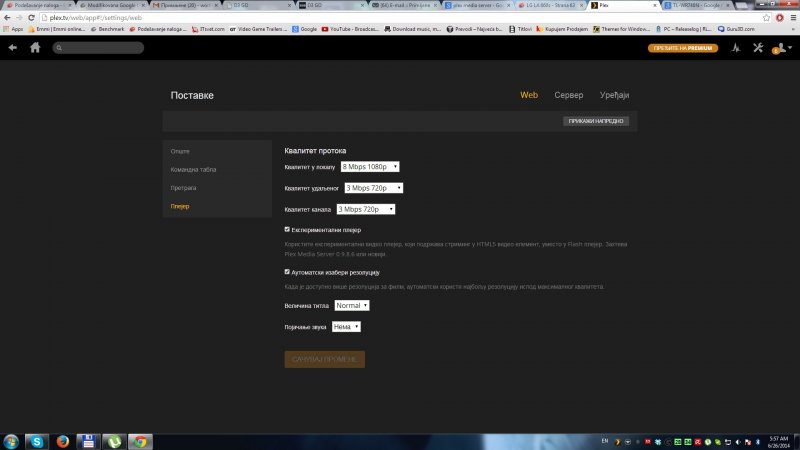This screenshot has height=450, width=800.
Task: Open the Chrome hamburger menu
Action: click(x=793, y=17)
